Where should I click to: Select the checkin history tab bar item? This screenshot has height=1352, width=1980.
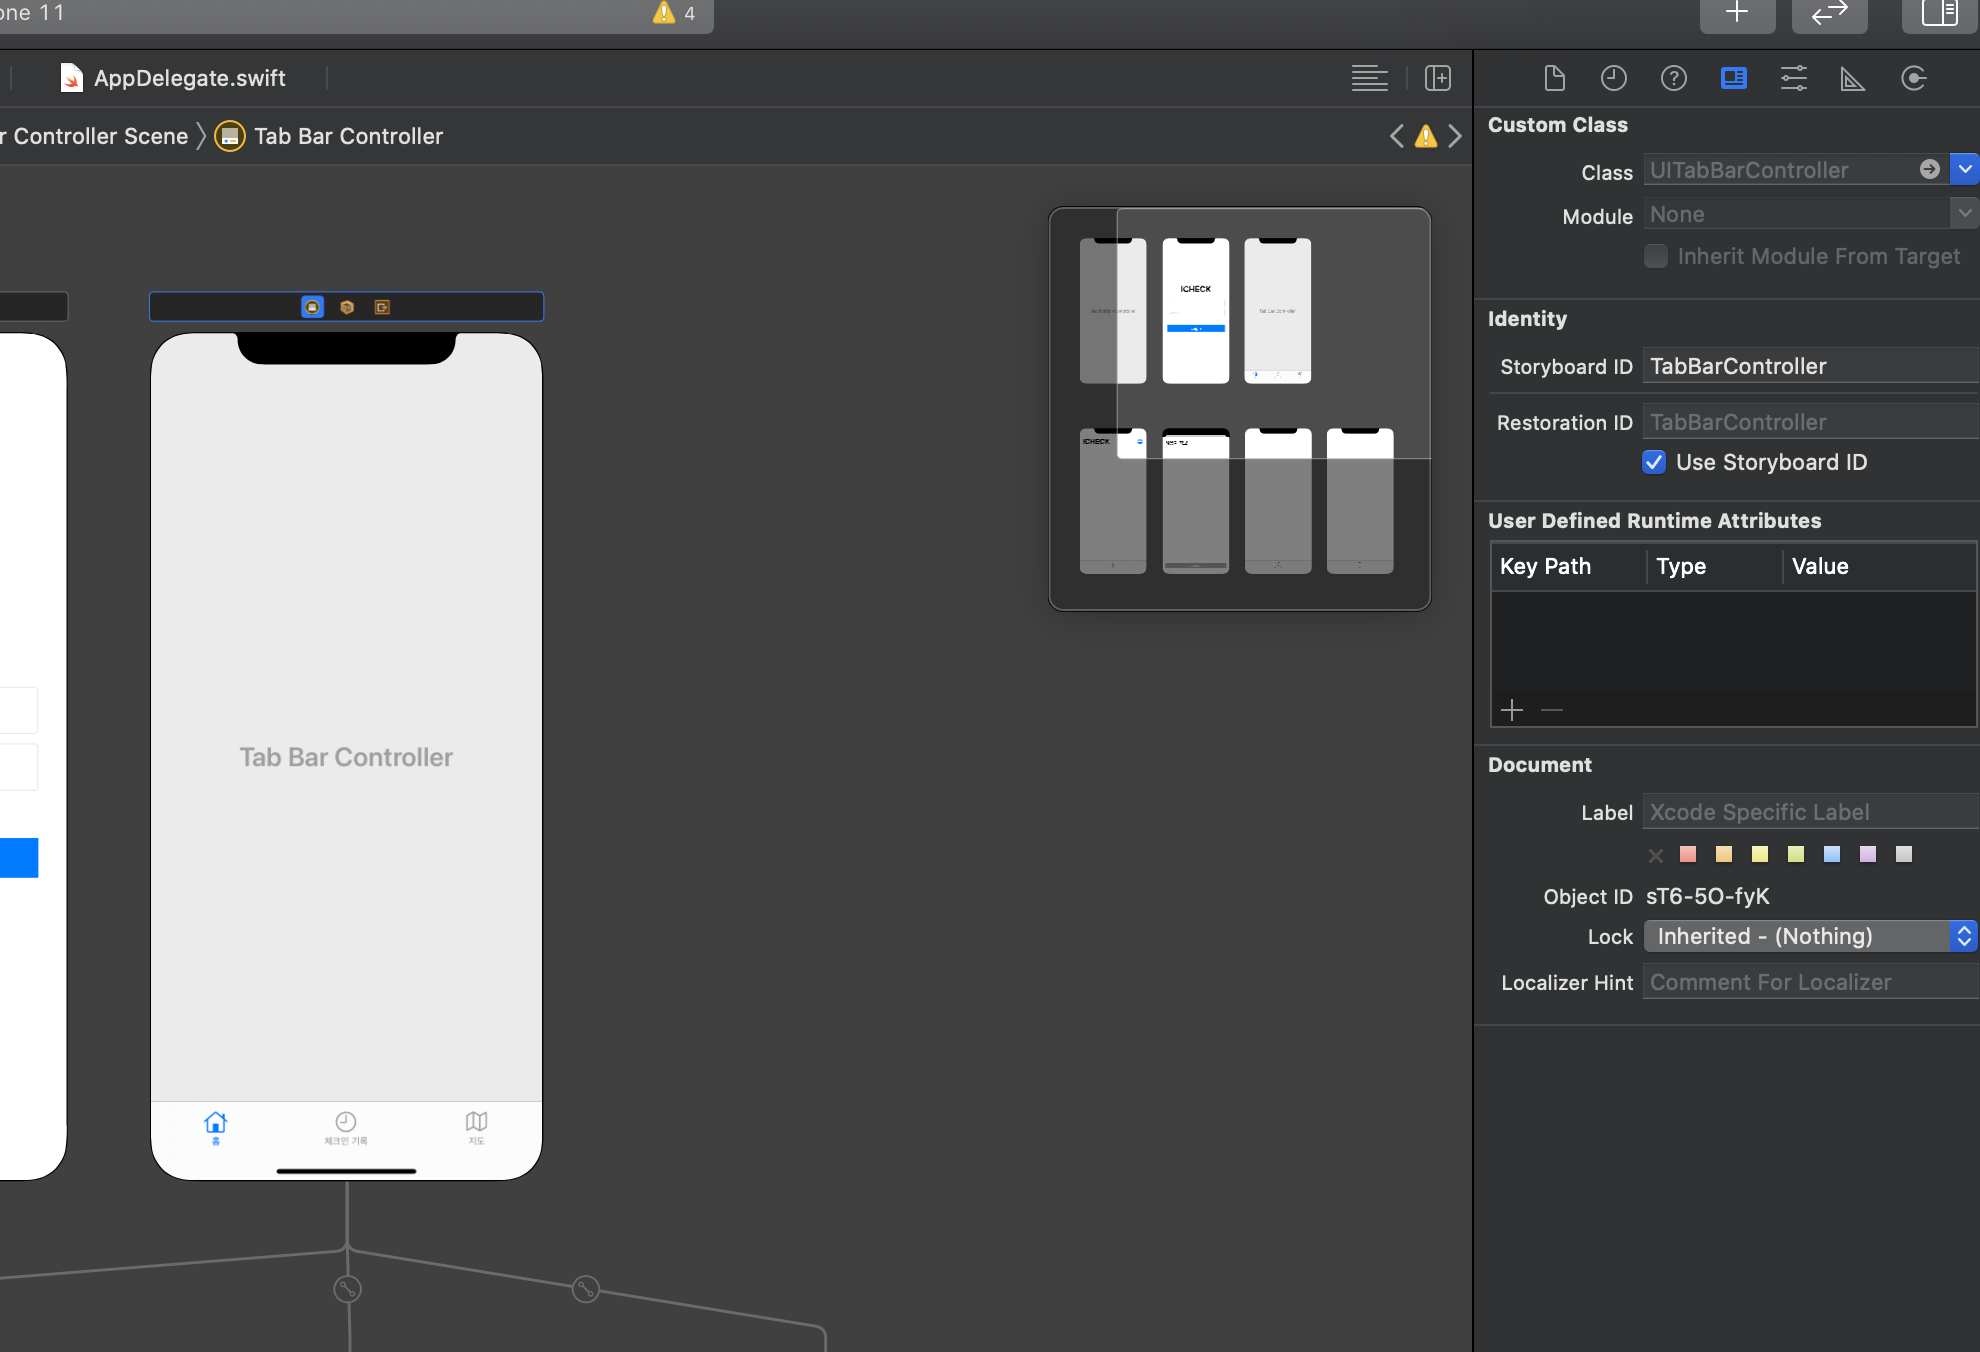point(346,1127)
